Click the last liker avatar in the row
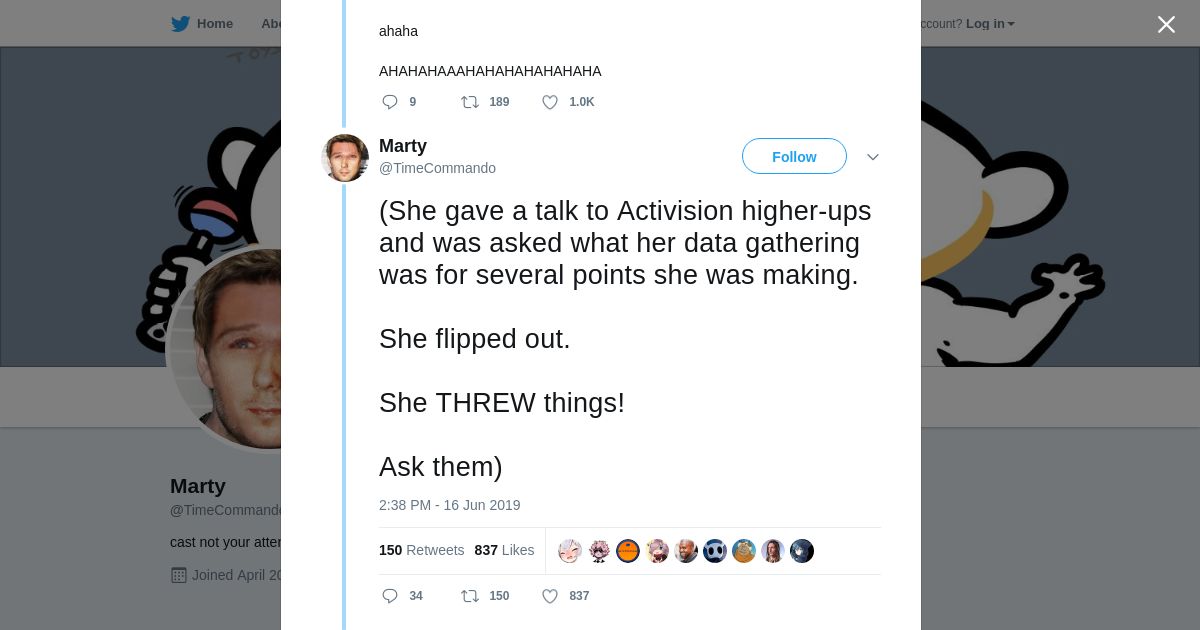The width and height of the screenshot is (1200, 630). click(x=802, y=551)
